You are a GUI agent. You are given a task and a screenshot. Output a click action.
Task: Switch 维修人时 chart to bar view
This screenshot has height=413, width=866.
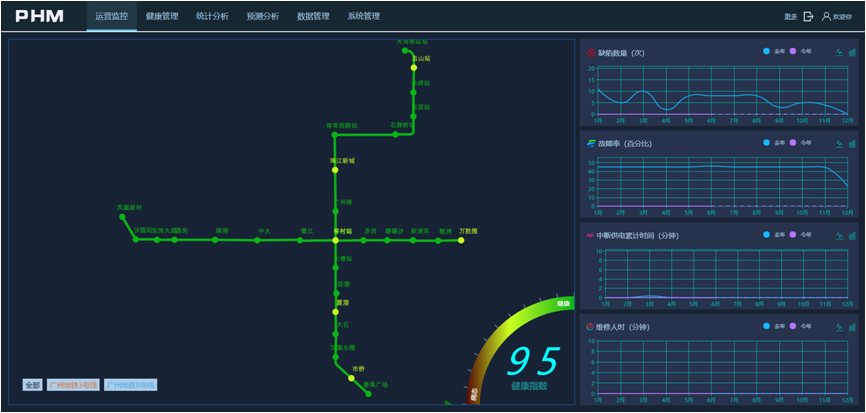point(852,327)
